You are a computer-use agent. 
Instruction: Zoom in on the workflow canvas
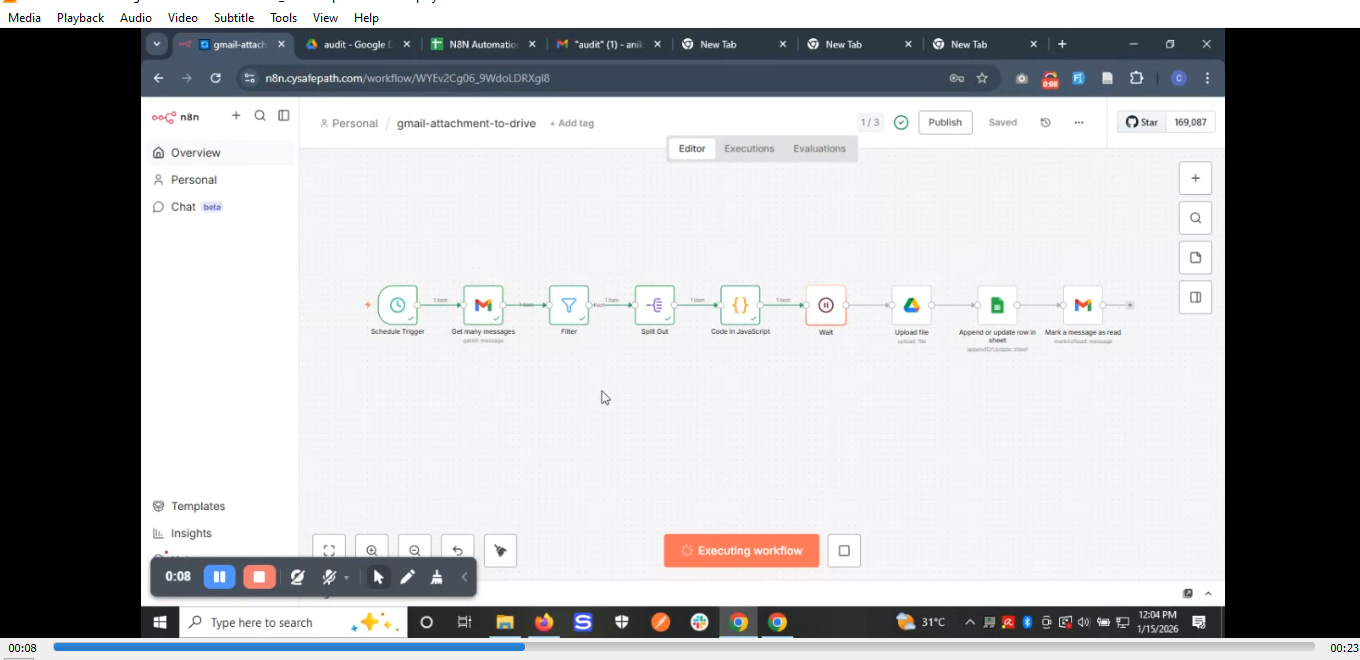click(x=372, y=551)
